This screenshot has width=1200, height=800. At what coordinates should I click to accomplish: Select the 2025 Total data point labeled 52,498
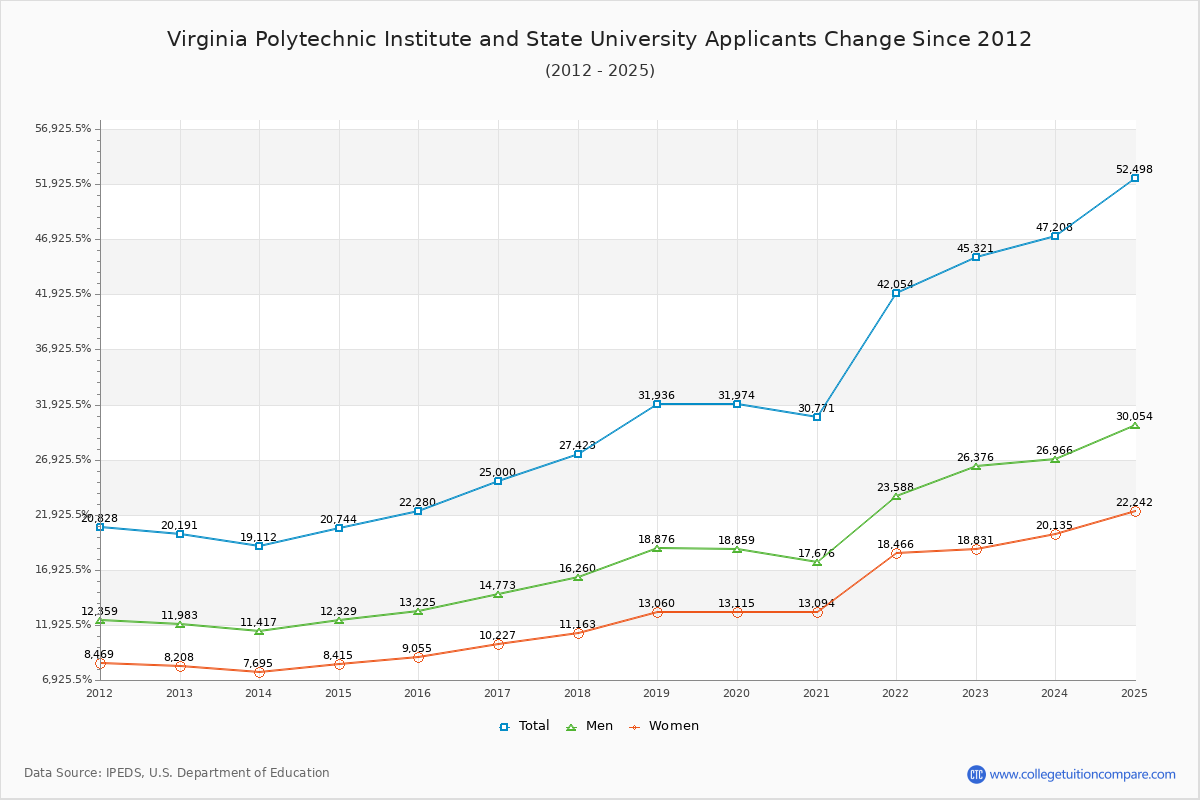[1133, 177]
